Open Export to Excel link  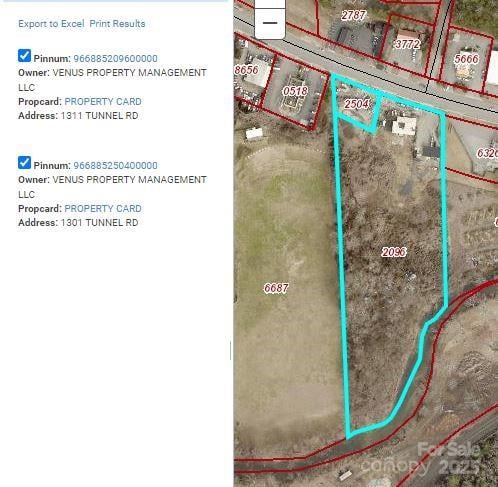[51, 24]
